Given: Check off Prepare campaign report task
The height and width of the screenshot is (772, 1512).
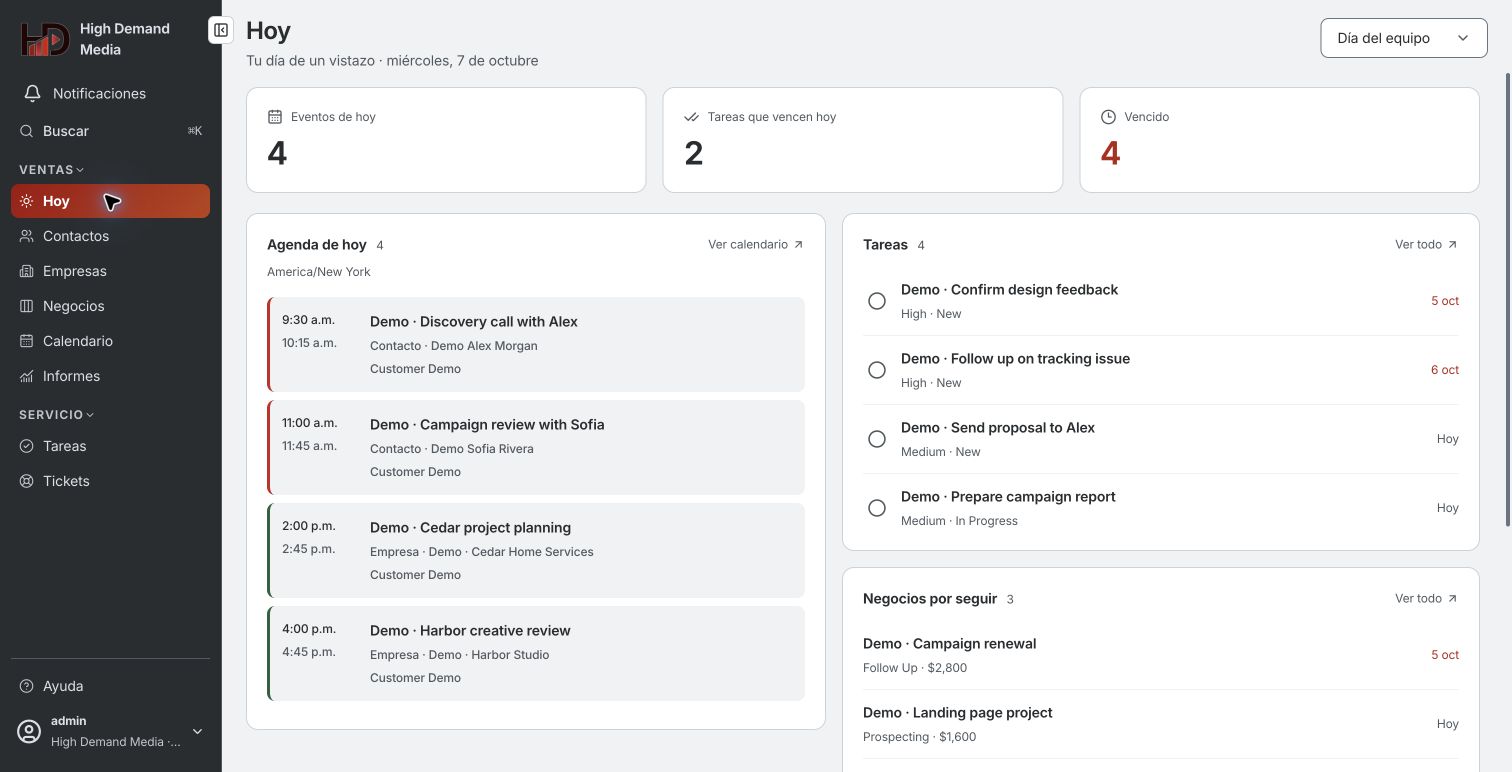Looking at the screenshot, I should (x=877, y=508).
